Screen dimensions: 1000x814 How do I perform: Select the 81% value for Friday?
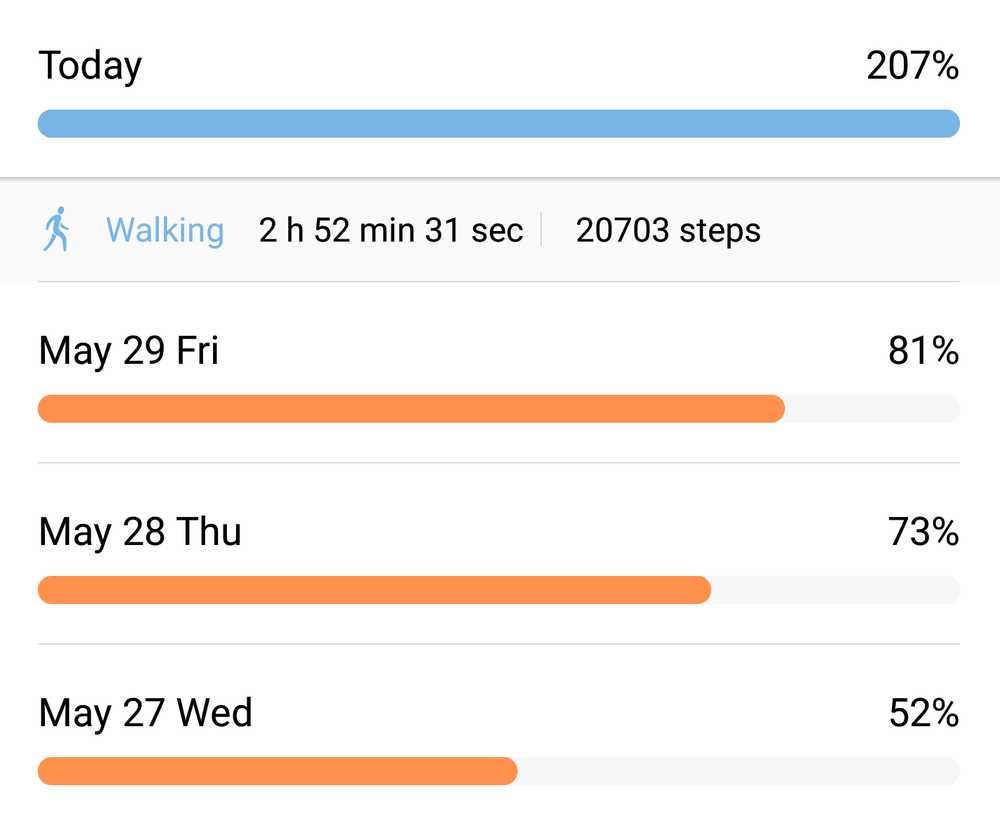click(x=923, y=351)
